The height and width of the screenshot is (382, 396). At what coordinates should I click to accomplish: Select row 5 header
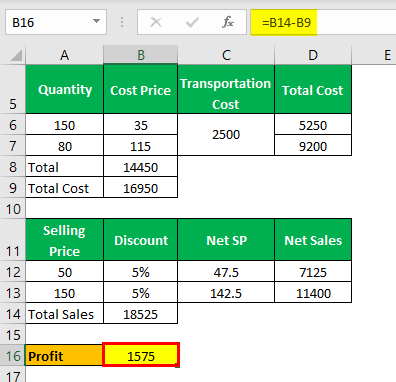[13, 89]
